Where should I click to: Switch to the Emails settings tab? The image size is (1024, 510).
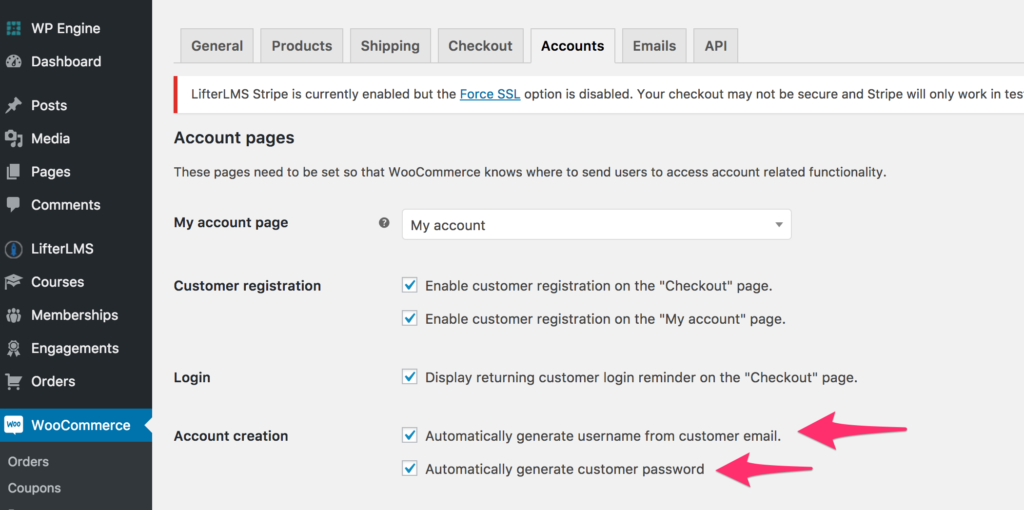[654, 46]
